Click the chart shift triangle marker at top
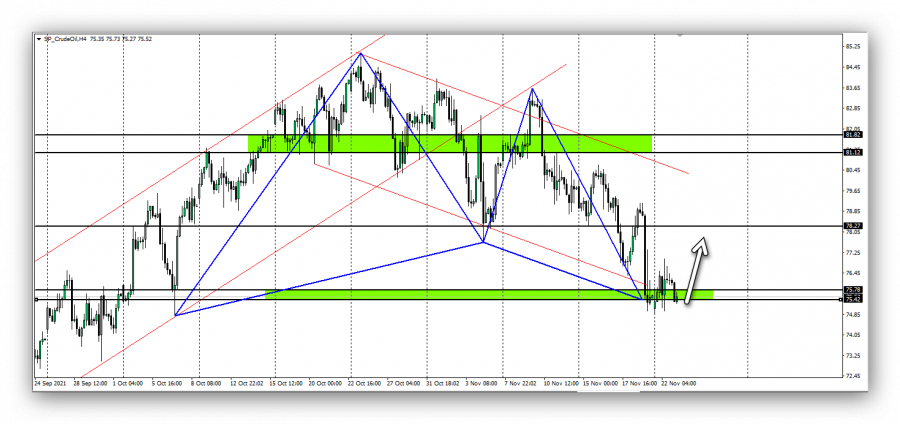 pos(680,36)
